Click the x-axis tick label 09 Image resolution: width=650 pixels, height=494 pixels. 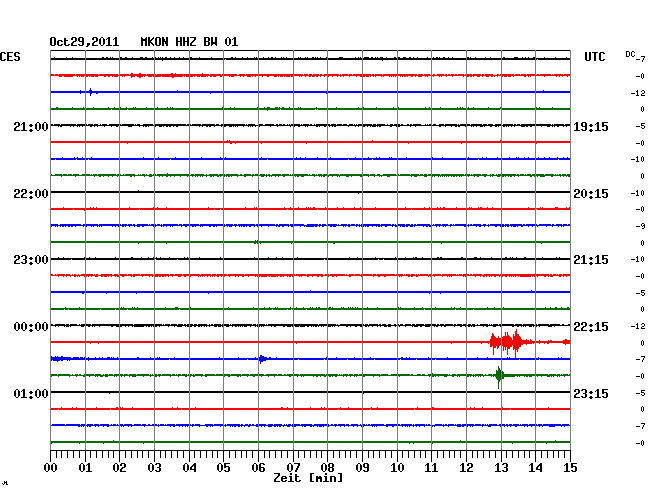tap(362, 468)
